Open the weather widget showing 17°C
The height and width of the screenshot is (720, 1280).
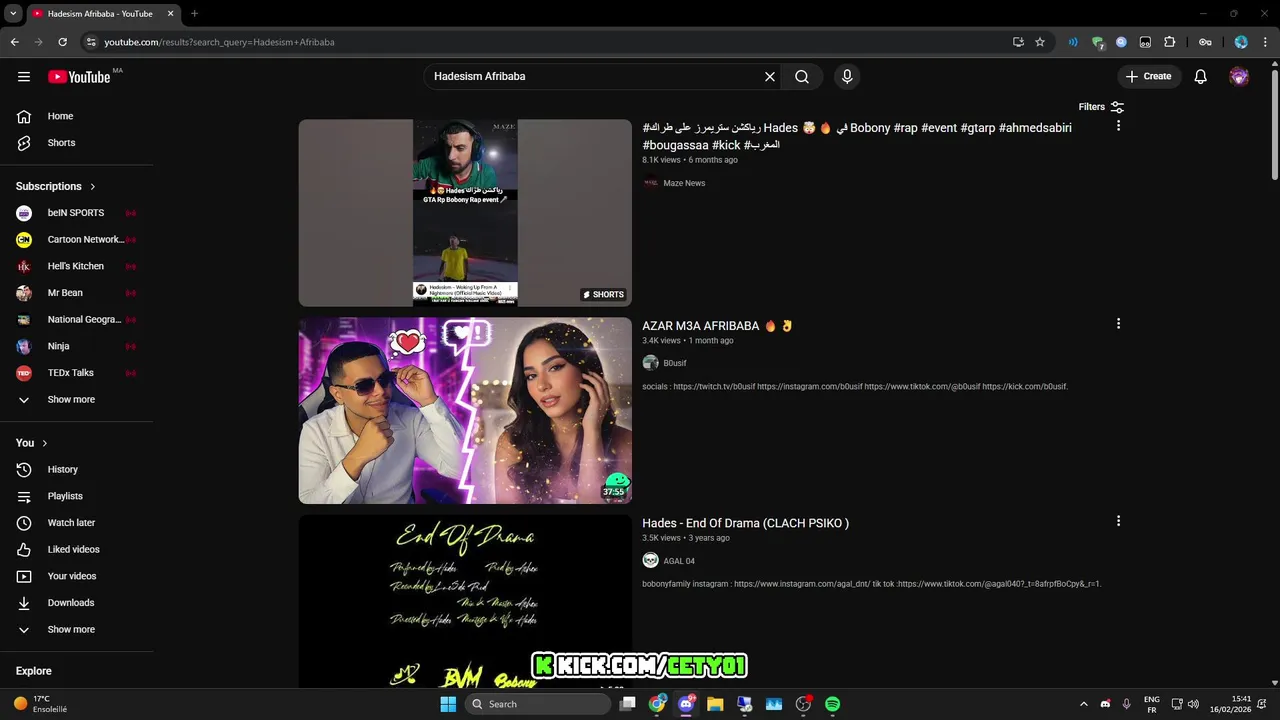(40, 704)
